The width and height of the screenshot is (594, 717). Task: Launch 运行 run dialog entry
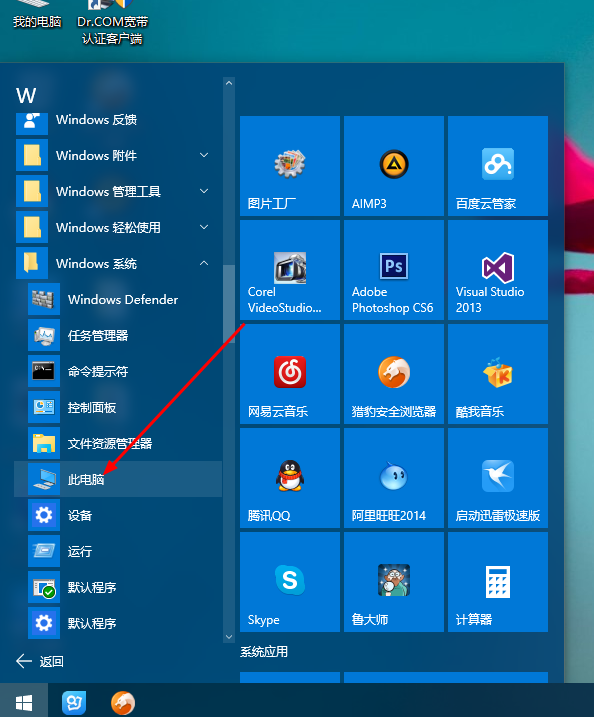click(118, 551)
